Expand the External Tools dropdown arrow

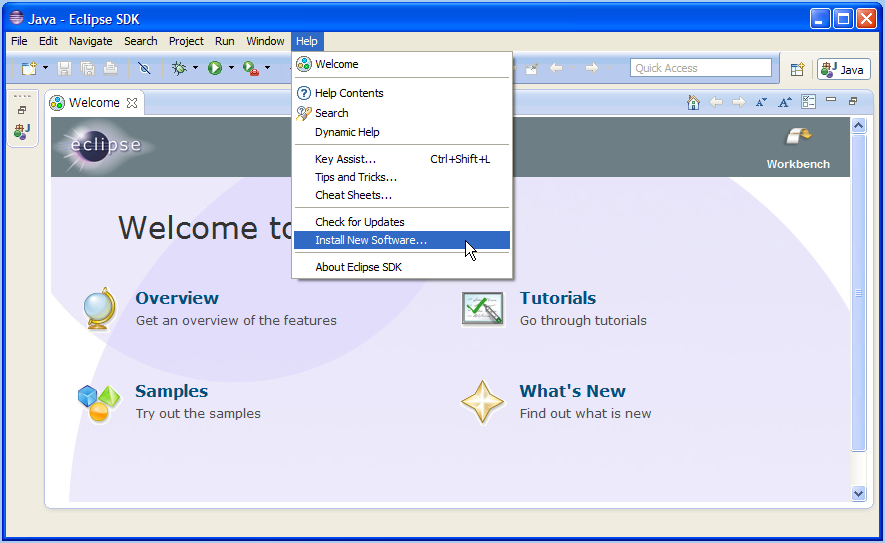tap(268, 68)
